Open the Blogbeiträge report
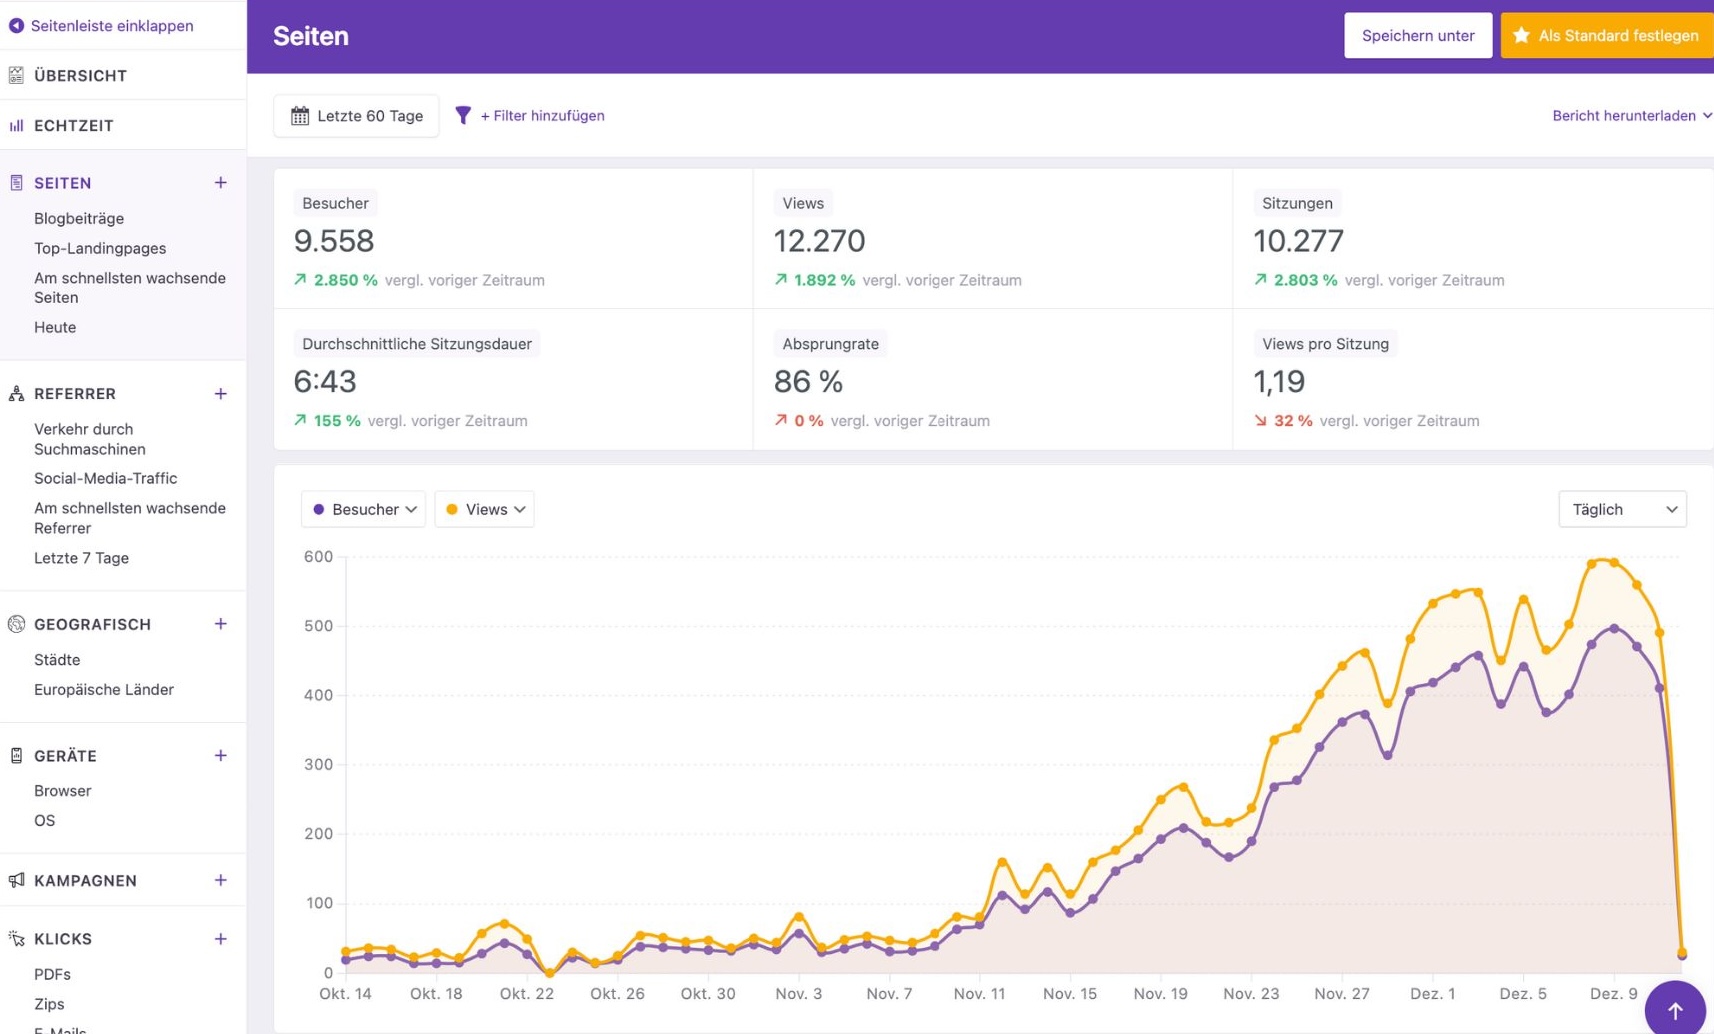Image resolution: width=1714 pixels, height=1034 pixels. point(79,218)
